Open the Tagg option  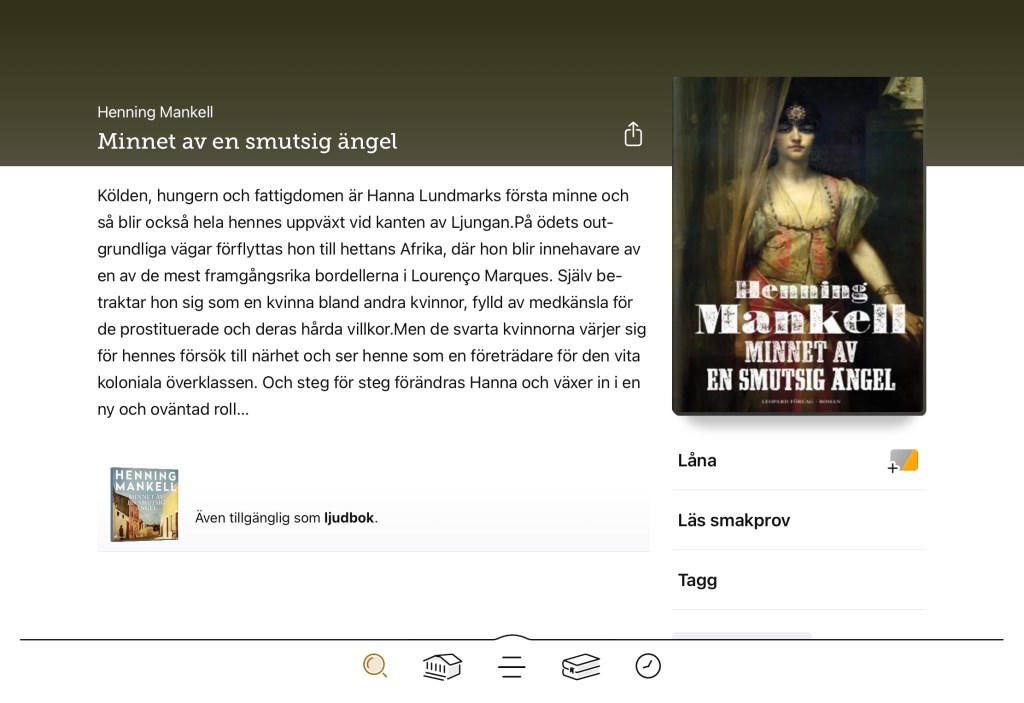pyautogui.click(x=799, y=580)
